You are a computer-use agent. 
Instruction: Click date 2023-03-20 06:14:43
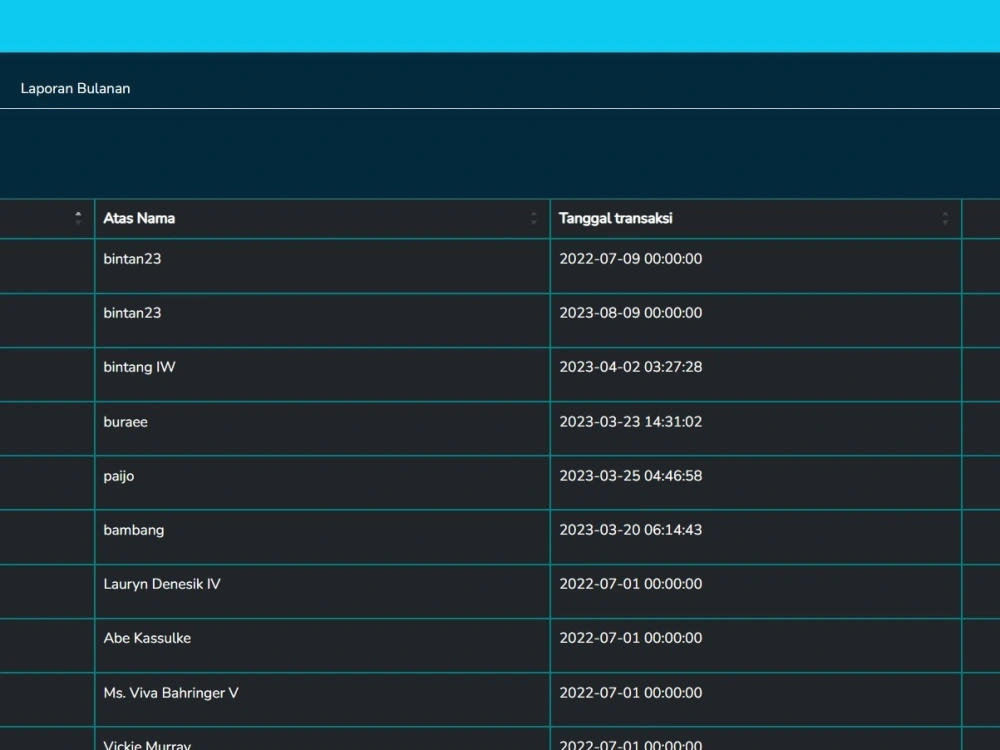(631, 531)
